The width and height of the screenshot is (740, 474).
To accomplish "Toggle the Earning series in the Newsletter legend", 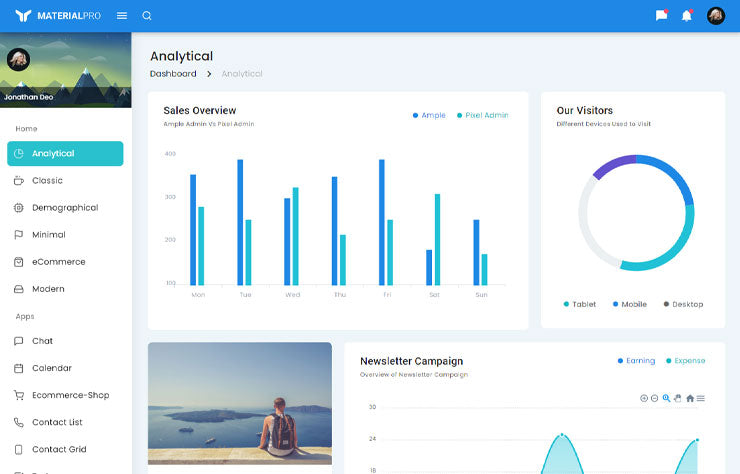I will click(635, 361).
